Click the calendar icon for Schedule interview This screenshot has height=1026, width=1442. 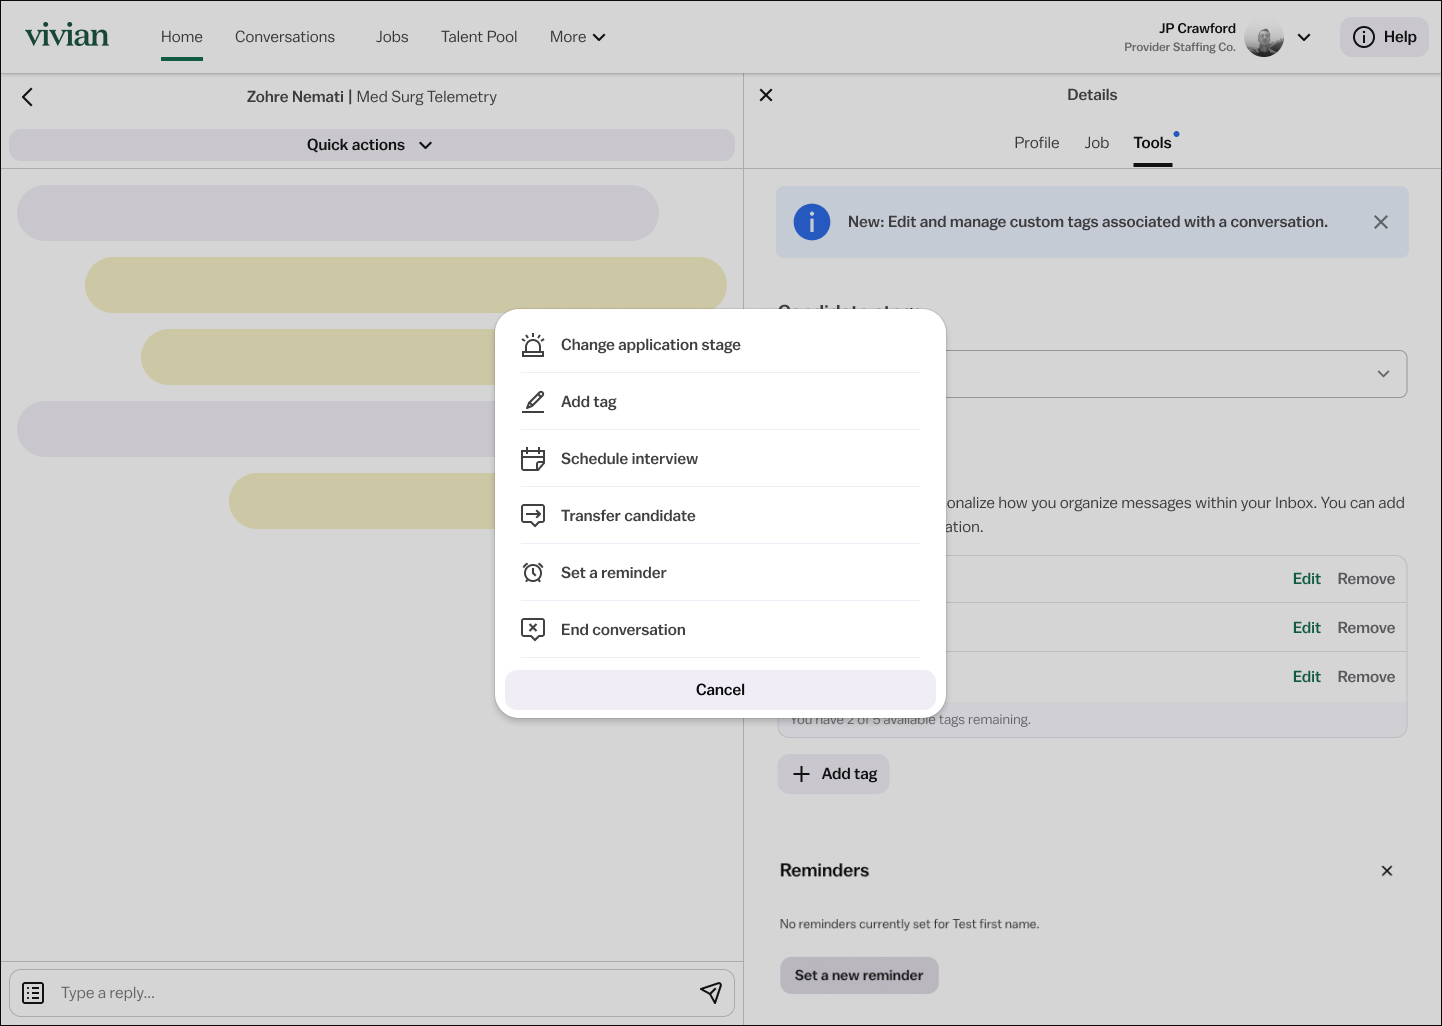533,459
